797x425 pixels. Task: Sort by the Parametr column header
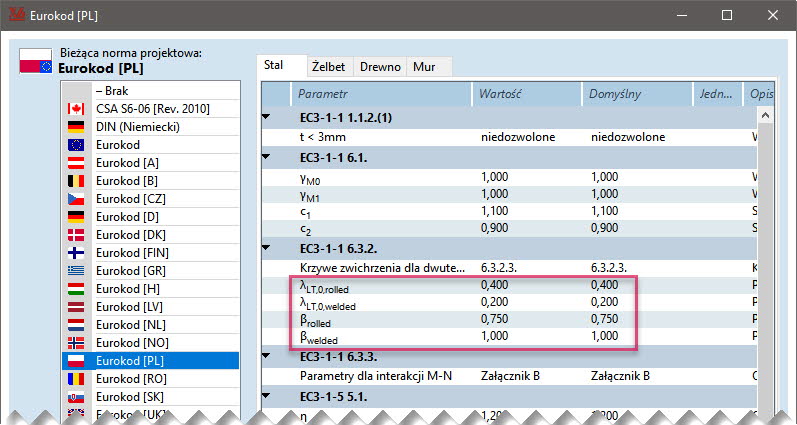381,94
